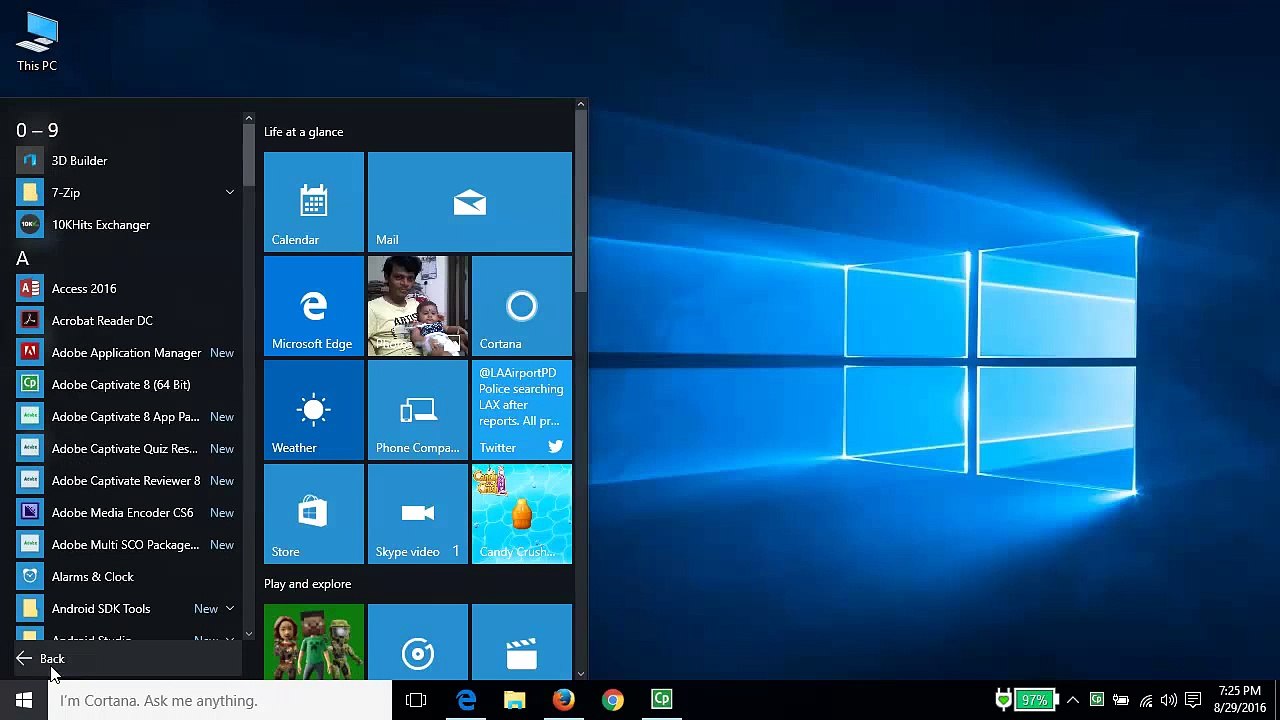Screen dimensions: 1280x720
Task: Open Task View on the taskbar
Action: click(x=416, y=700)
